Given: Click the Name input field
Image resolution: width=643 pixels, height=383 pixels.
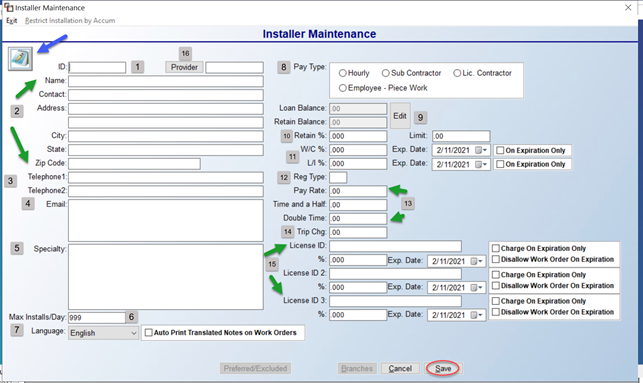Looking at the screenshot, I should pos(166,81).
